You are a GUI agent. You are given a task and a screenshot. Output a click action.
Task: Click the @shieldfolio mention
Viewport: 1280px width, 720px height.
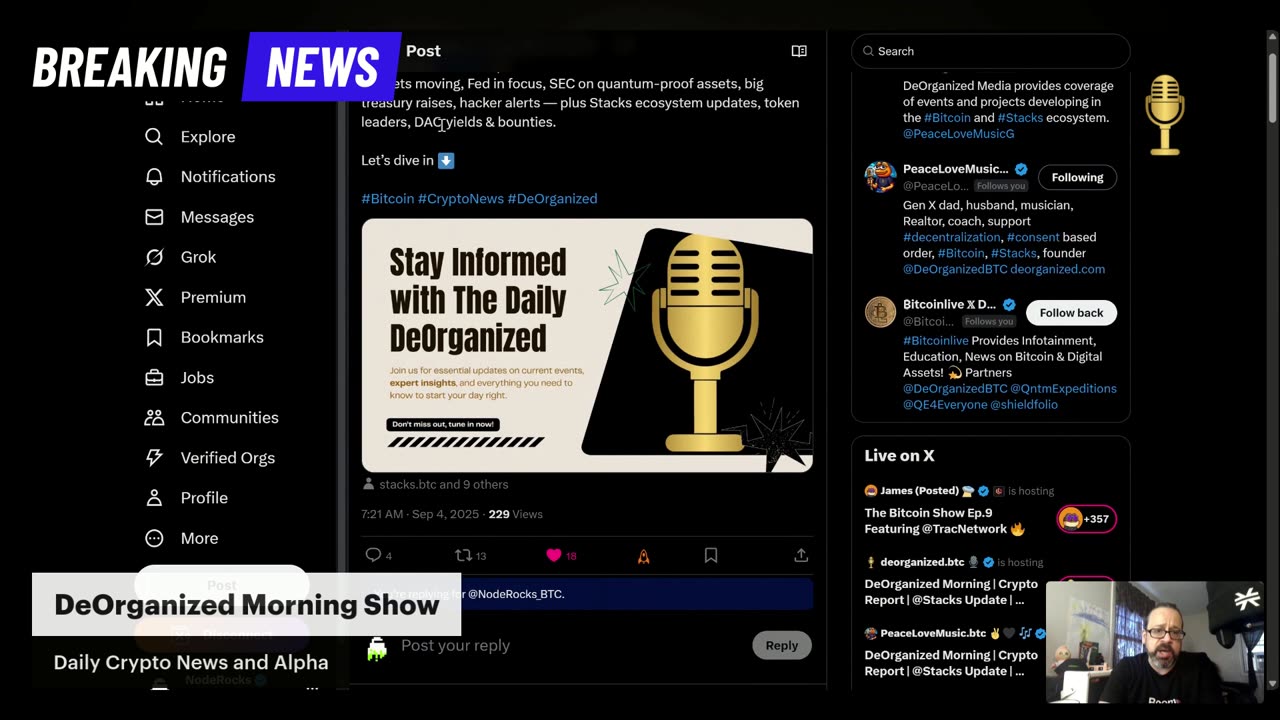[x=1023, y=404]
